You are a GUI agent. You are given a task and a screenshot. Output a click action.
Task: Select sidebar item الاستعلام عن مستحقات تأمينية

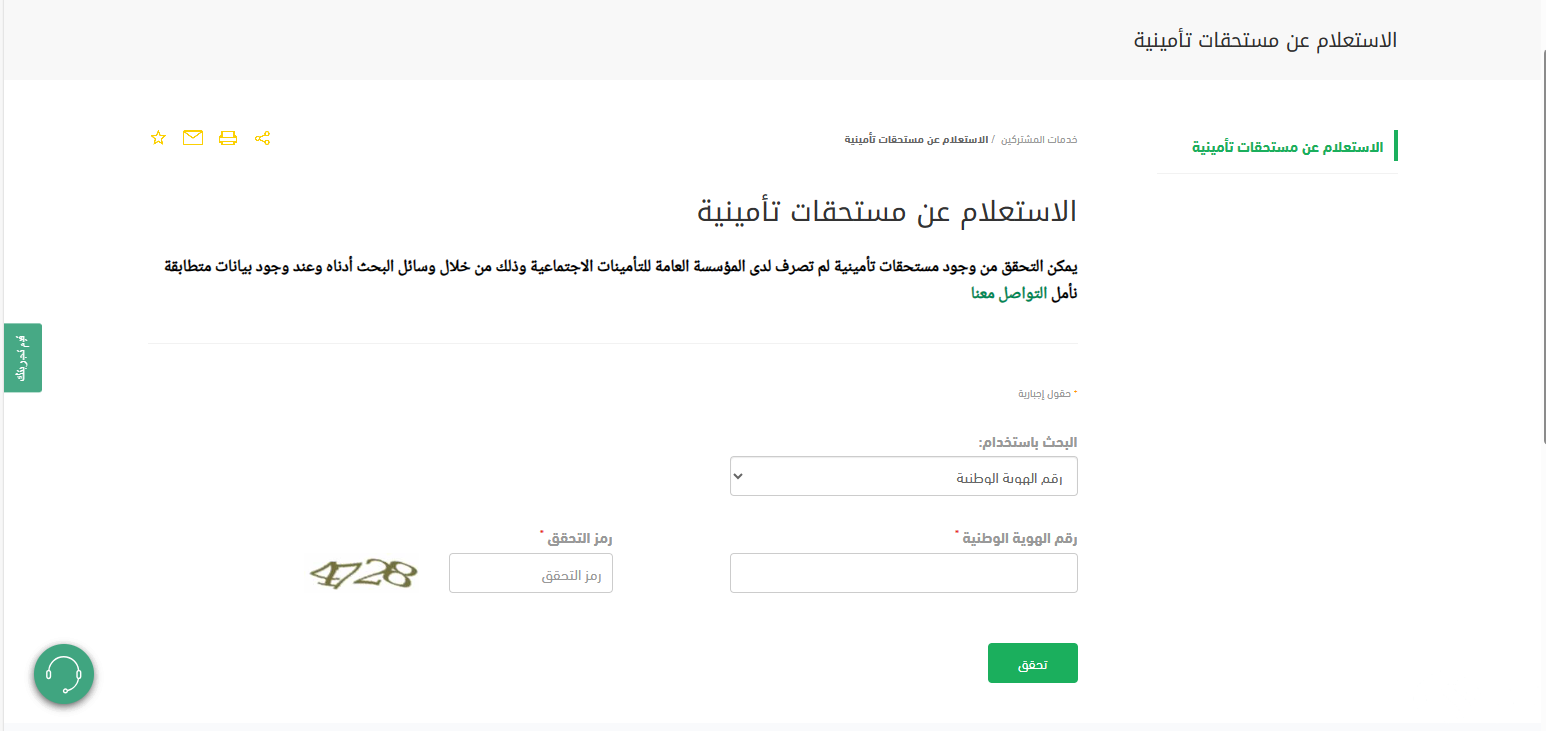[1288, 147]
